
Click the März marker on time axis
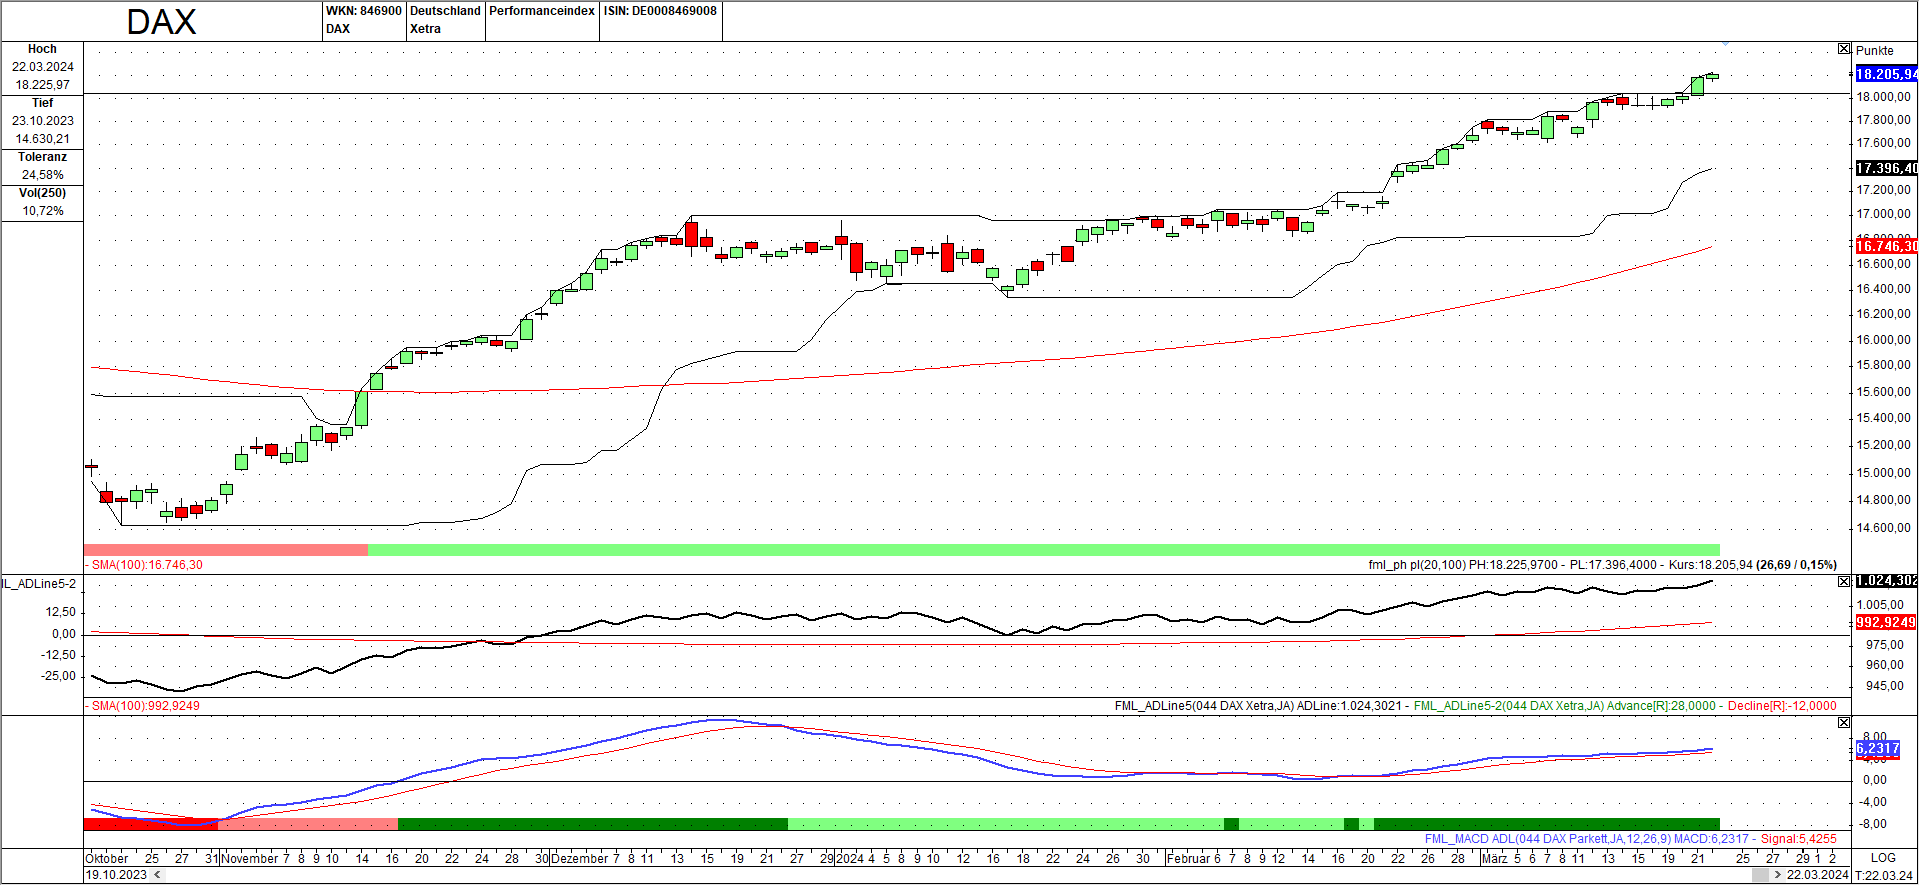tap(1494, 858)
